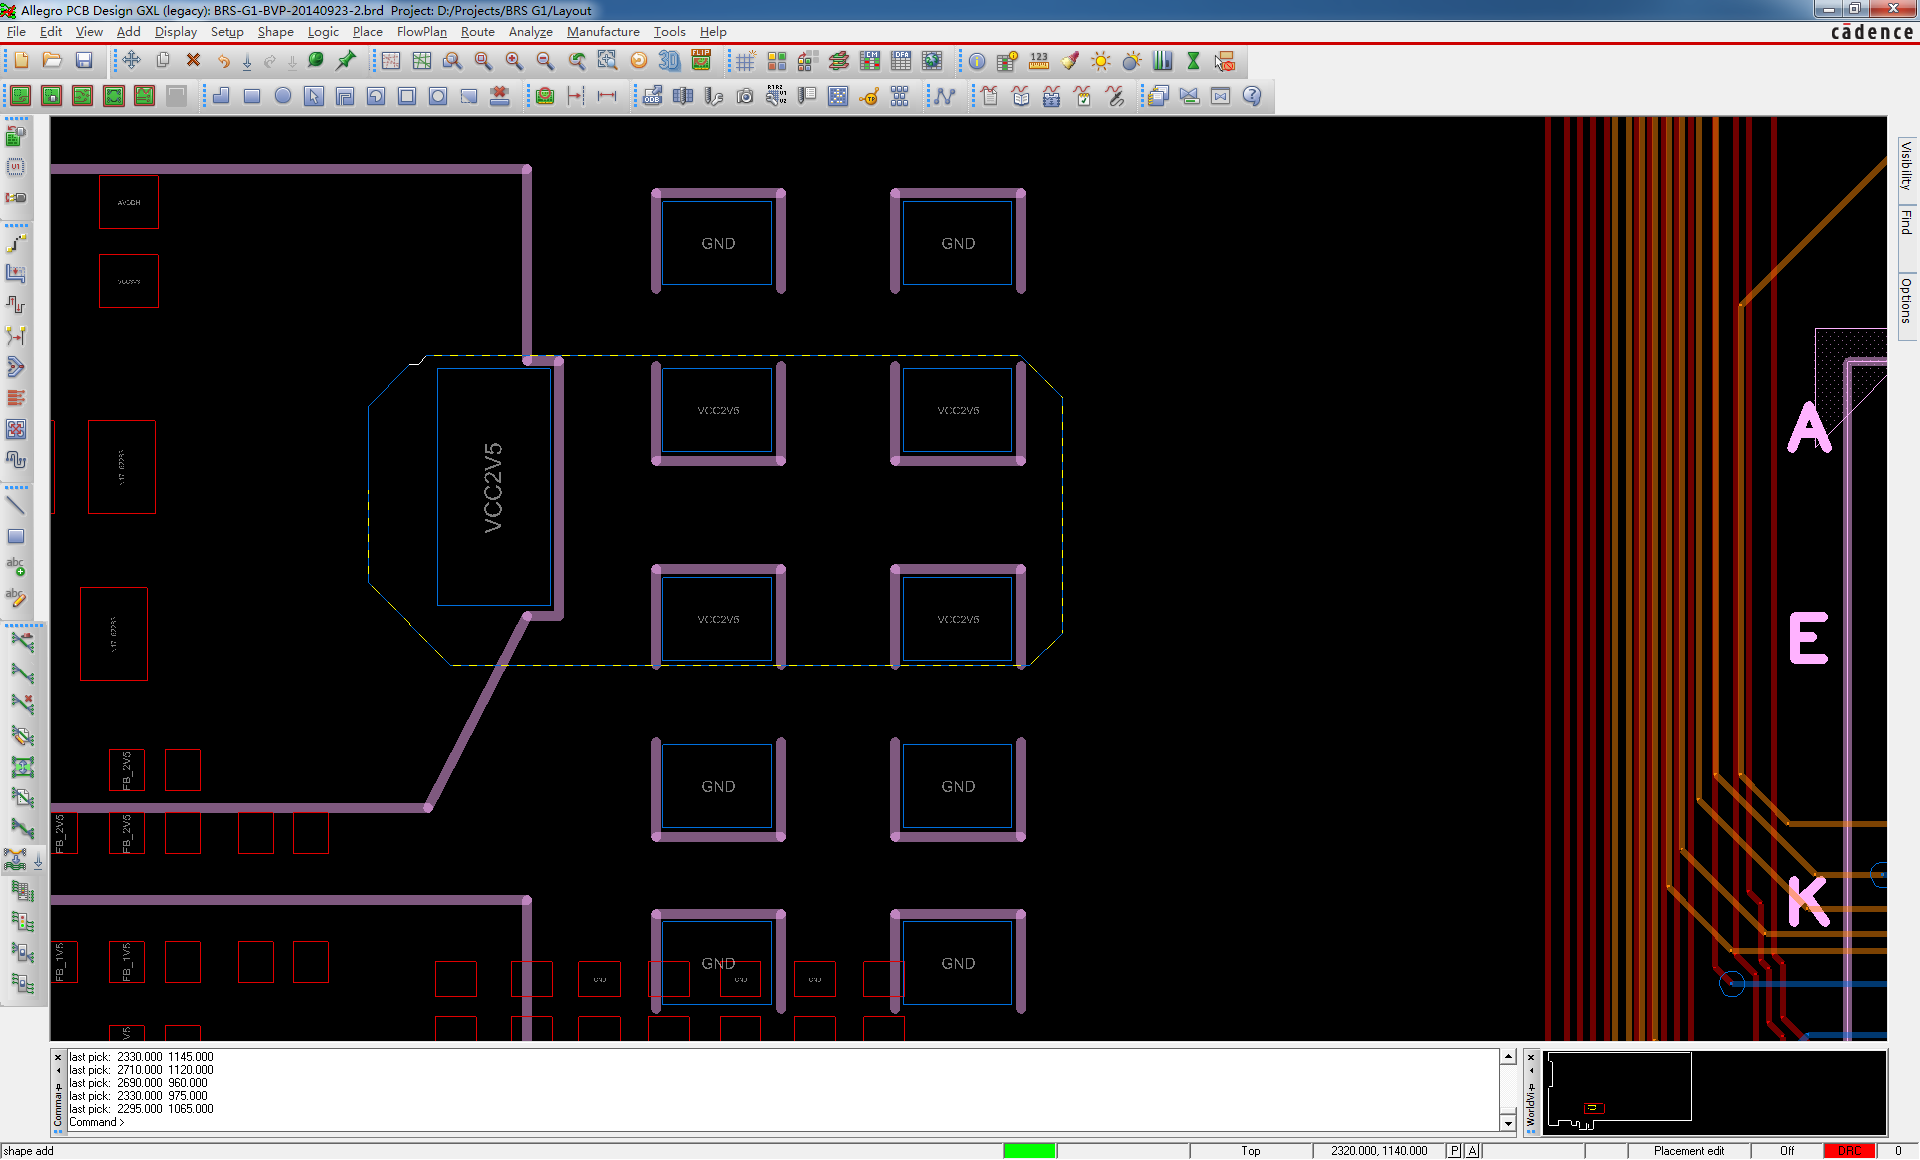Open the Help question mark icon
The width and height of the screenshot is (1920, 1160).
pyautogui.click(x=1252, y=96)
